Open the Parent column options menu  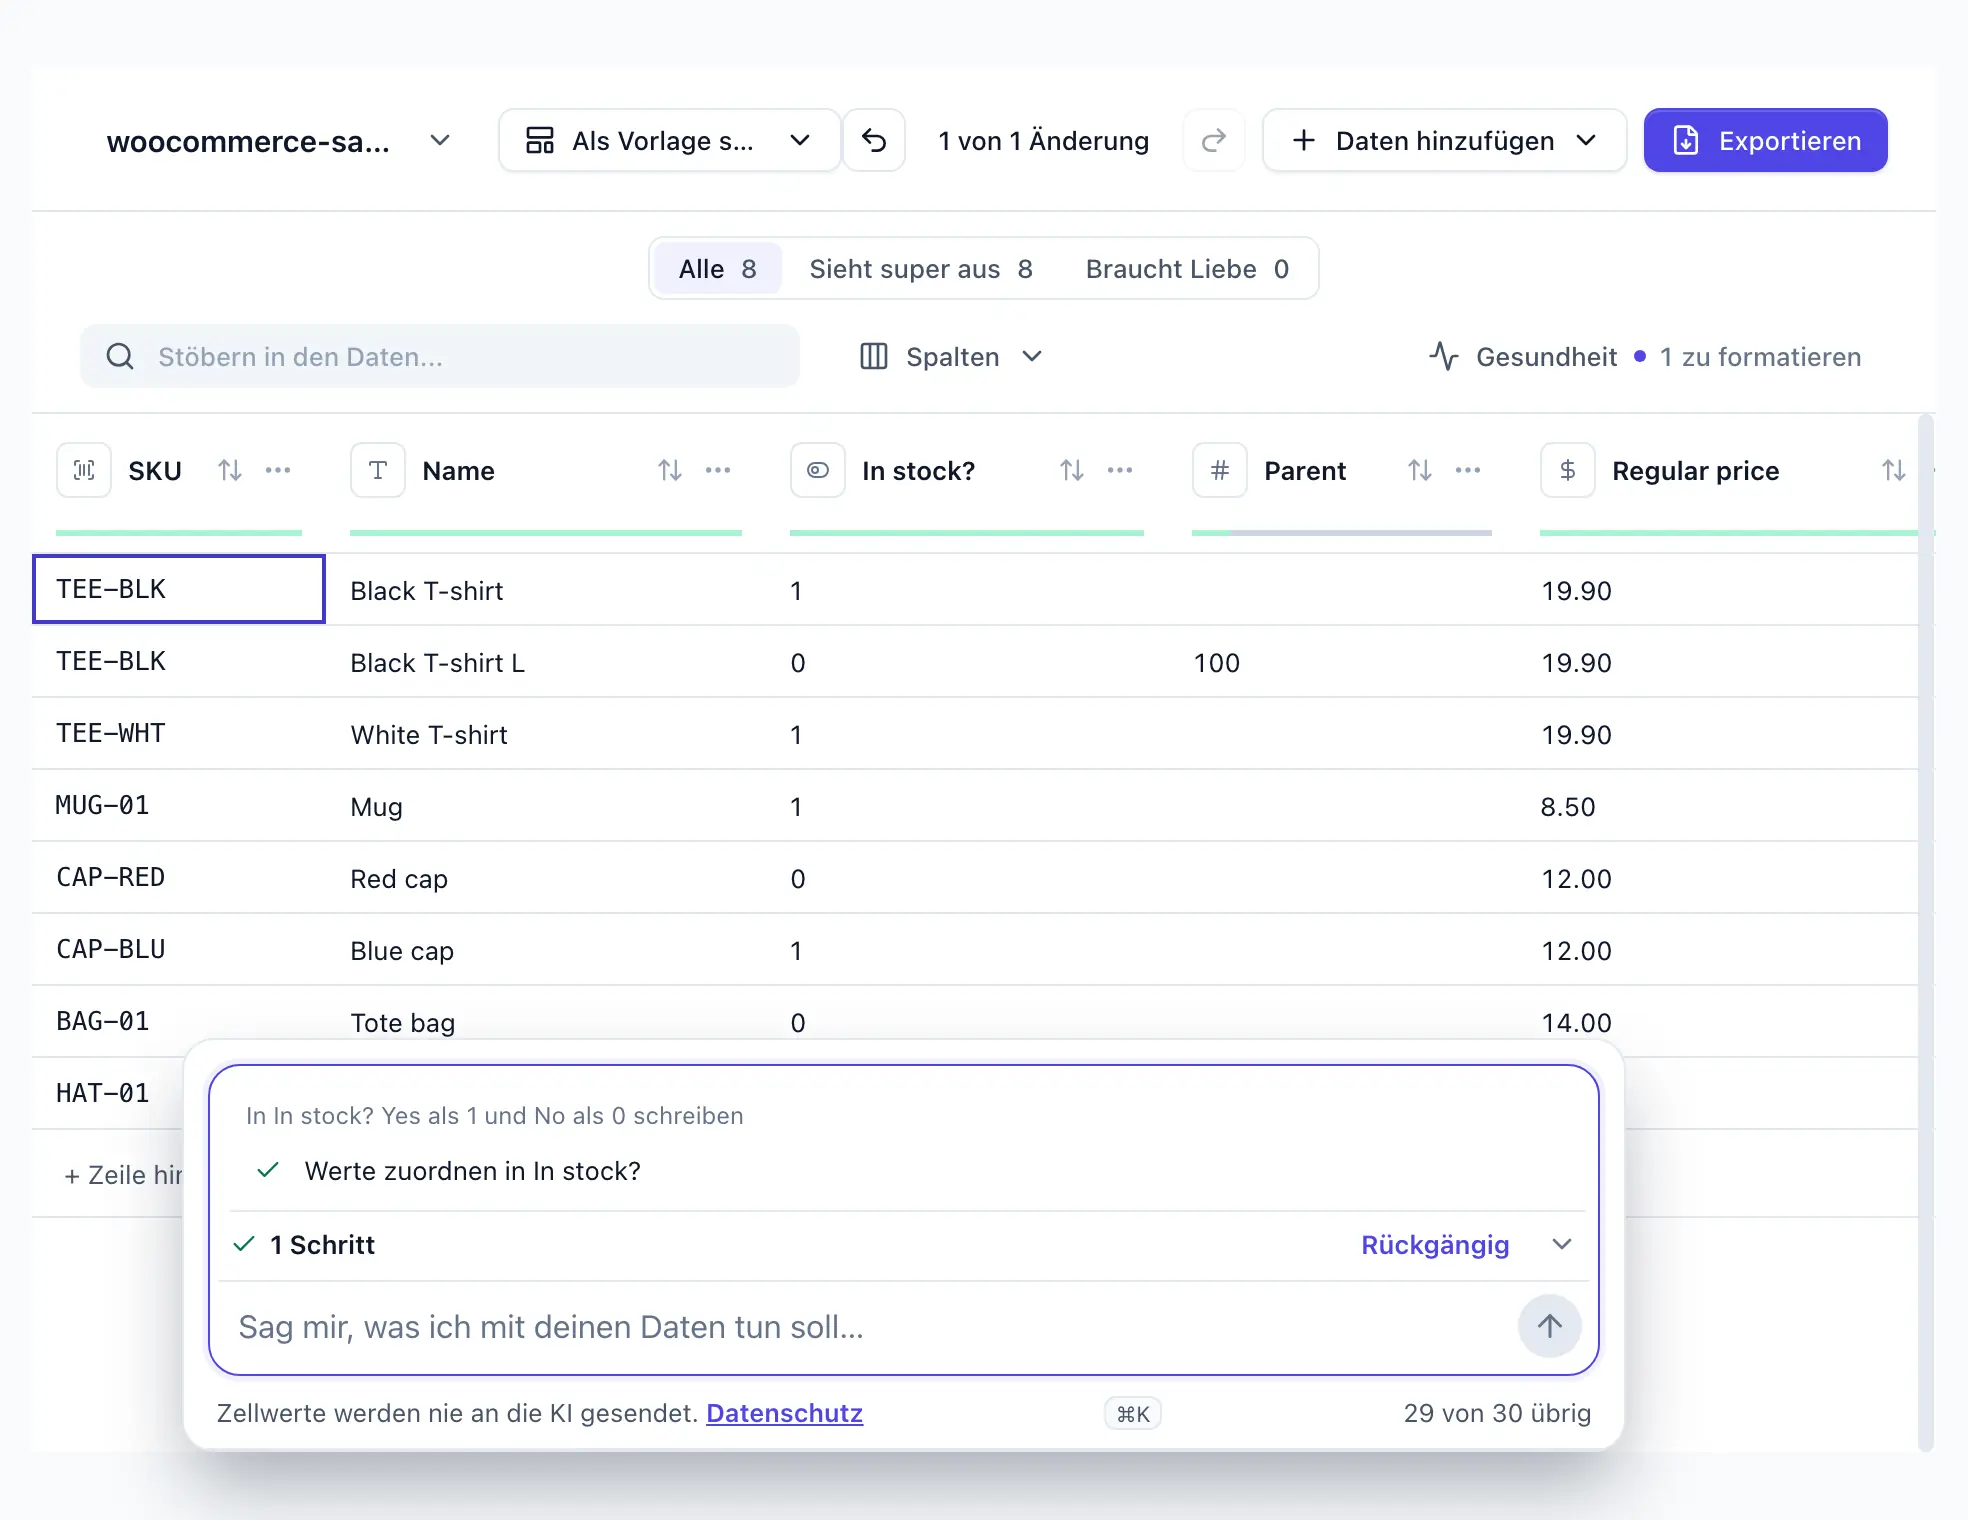[x=1468, y=470]
